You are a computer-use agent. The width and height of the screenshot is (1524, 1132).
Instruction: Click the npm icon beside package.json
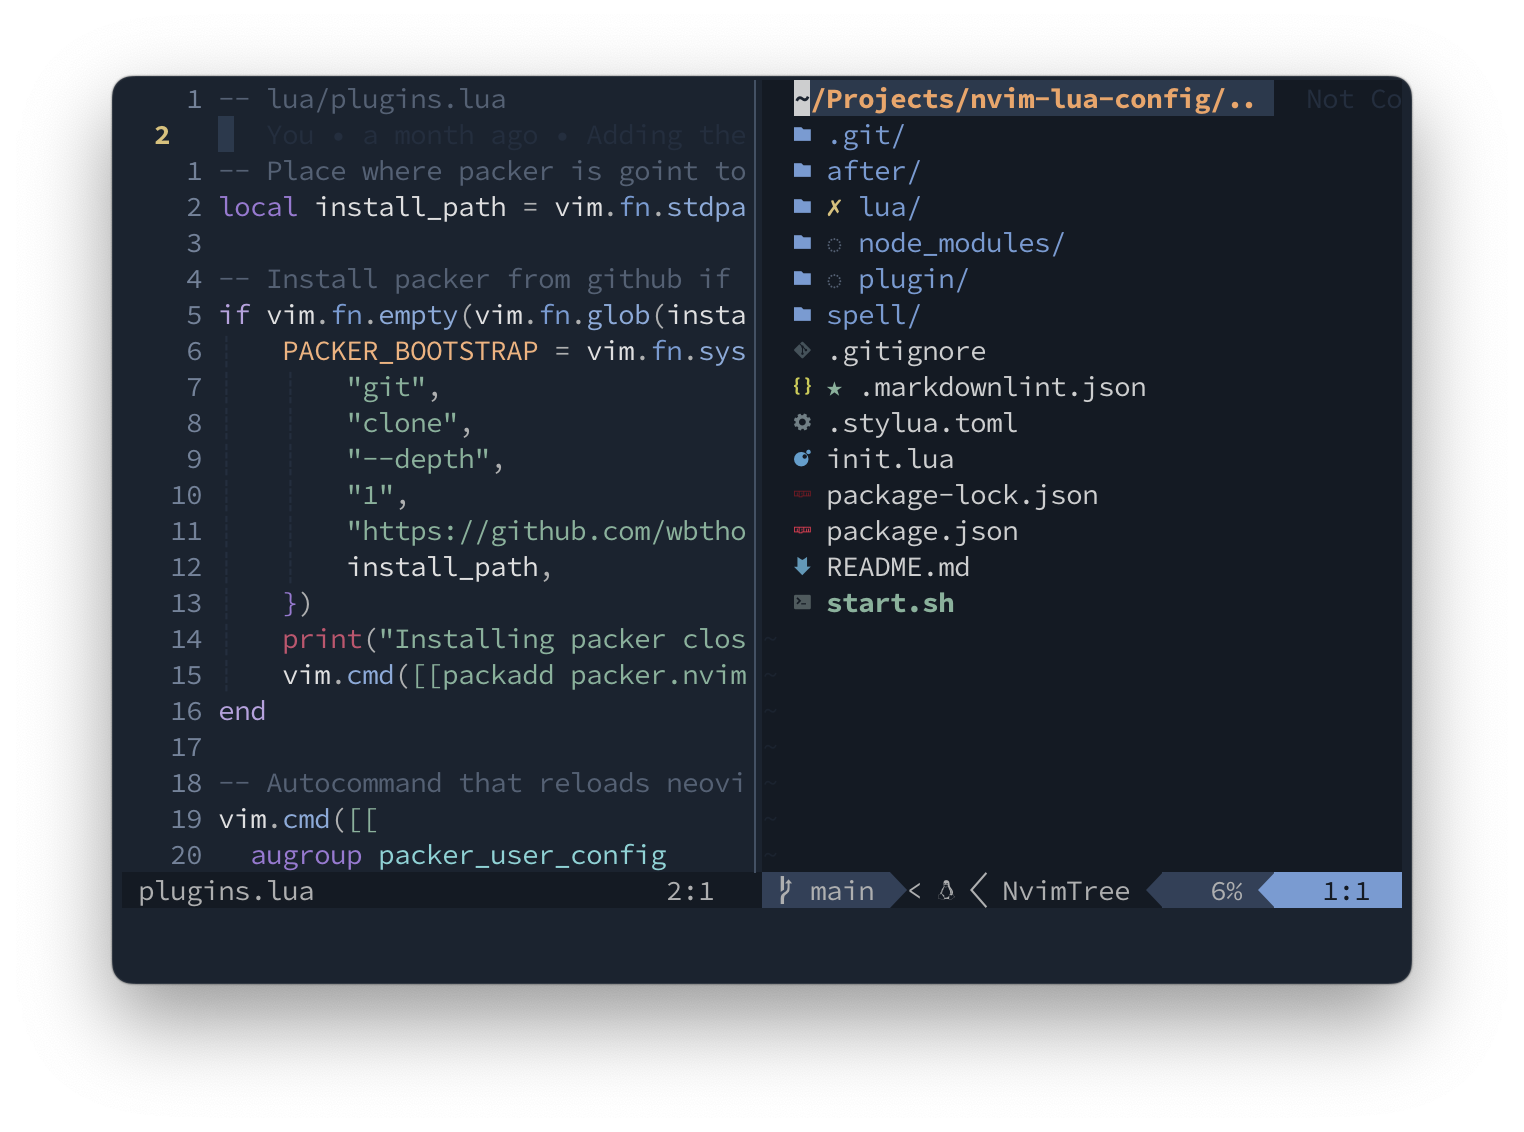[x=802, y=530]
